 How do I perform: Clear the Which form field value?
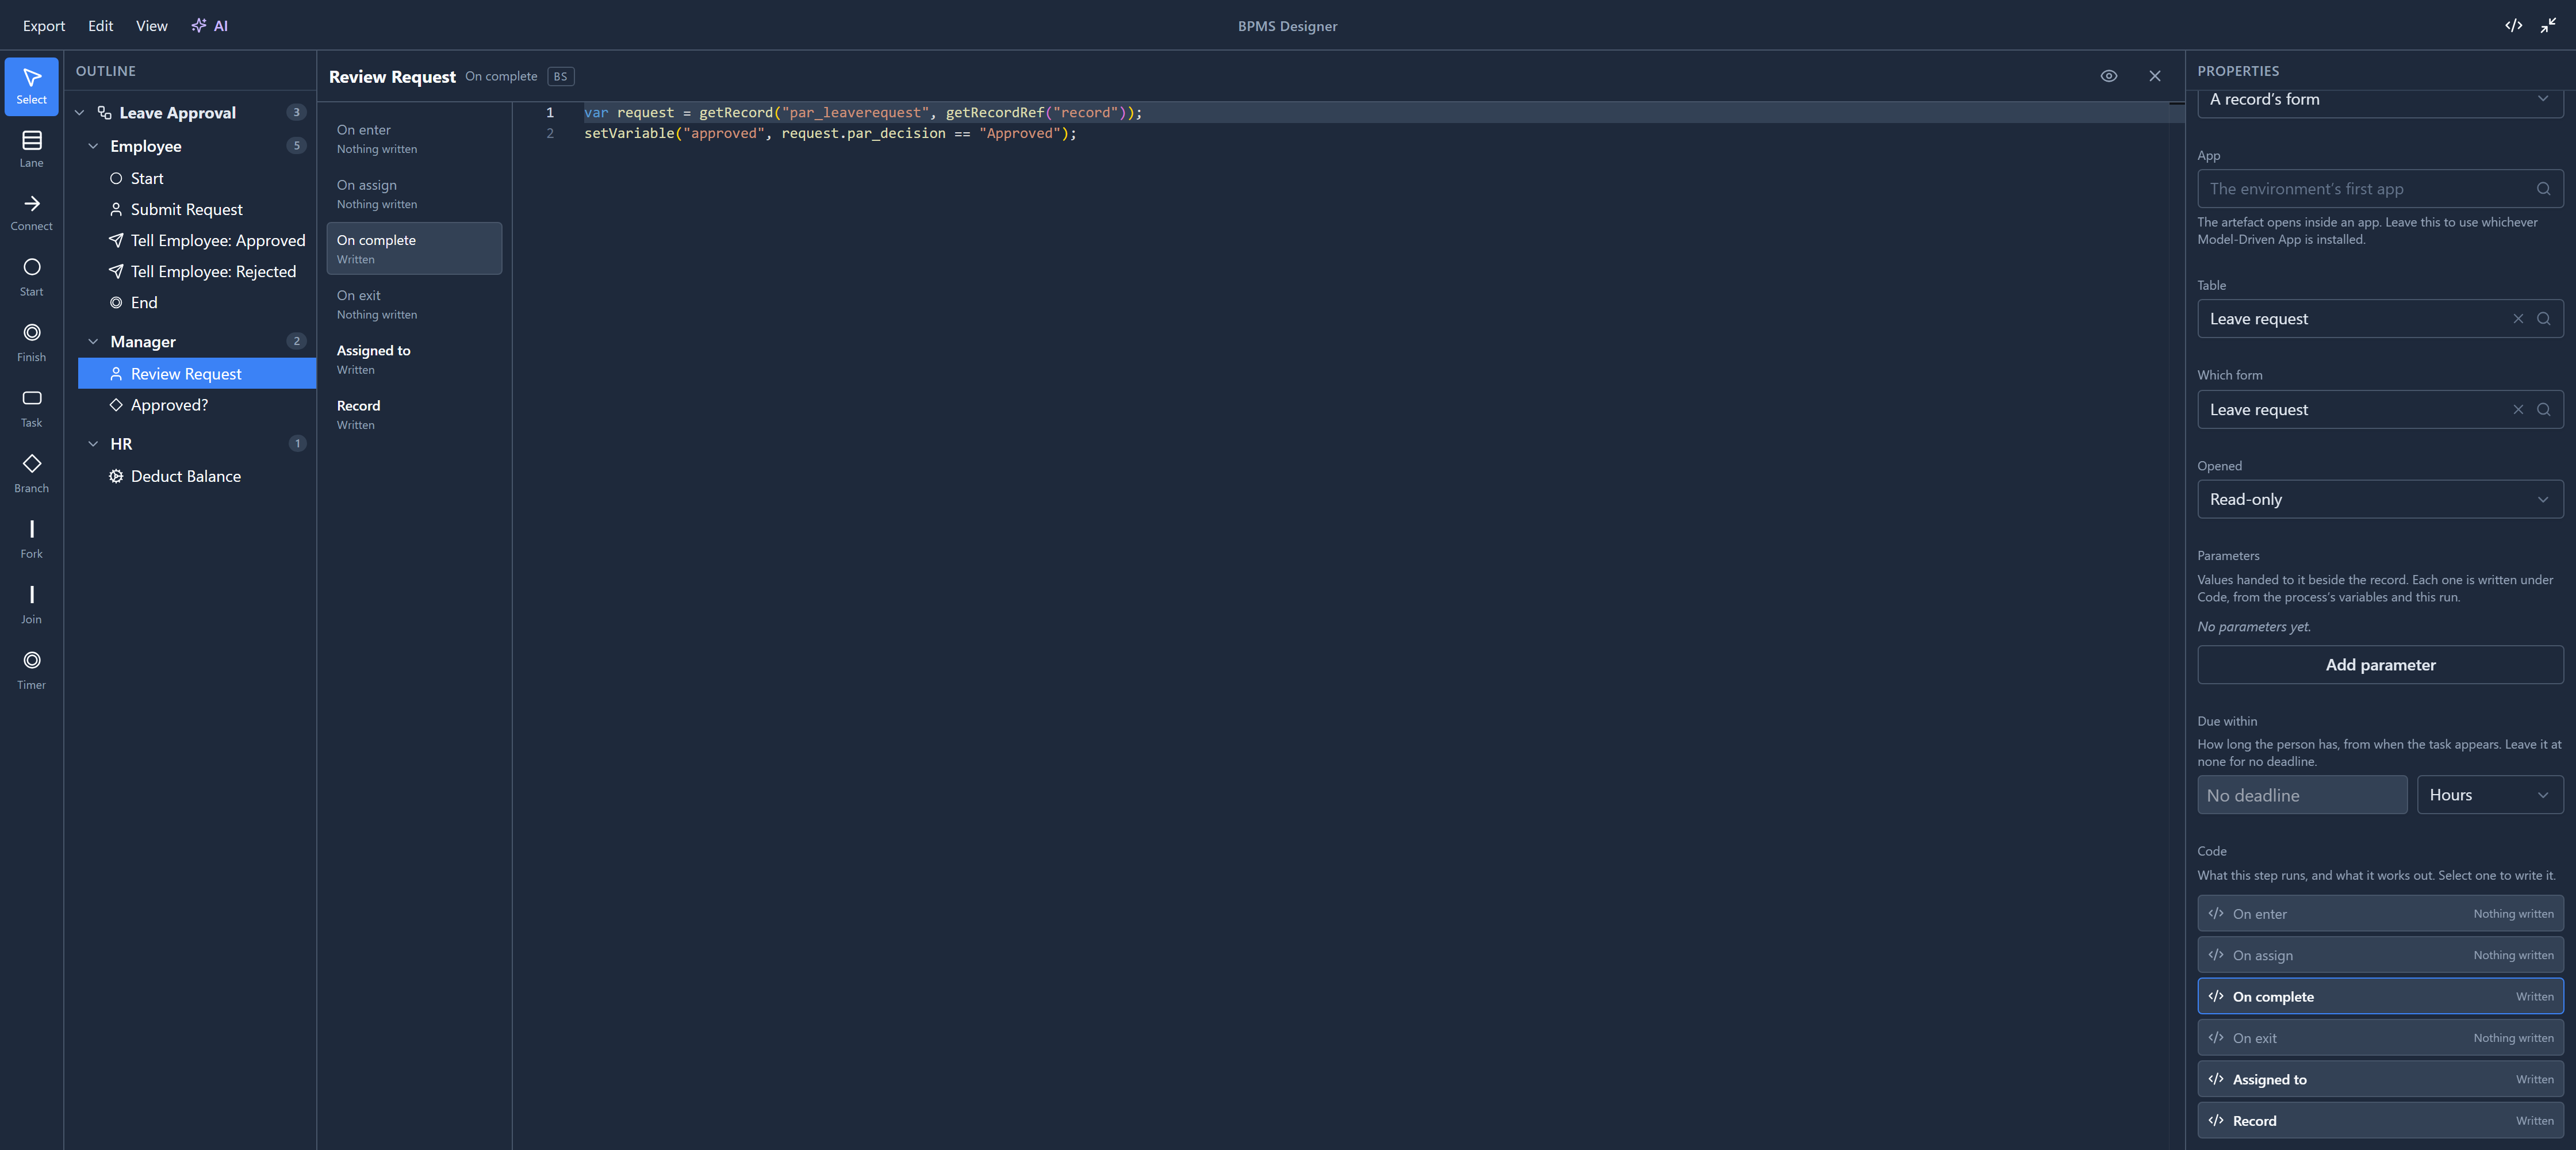click(2517, 409)
